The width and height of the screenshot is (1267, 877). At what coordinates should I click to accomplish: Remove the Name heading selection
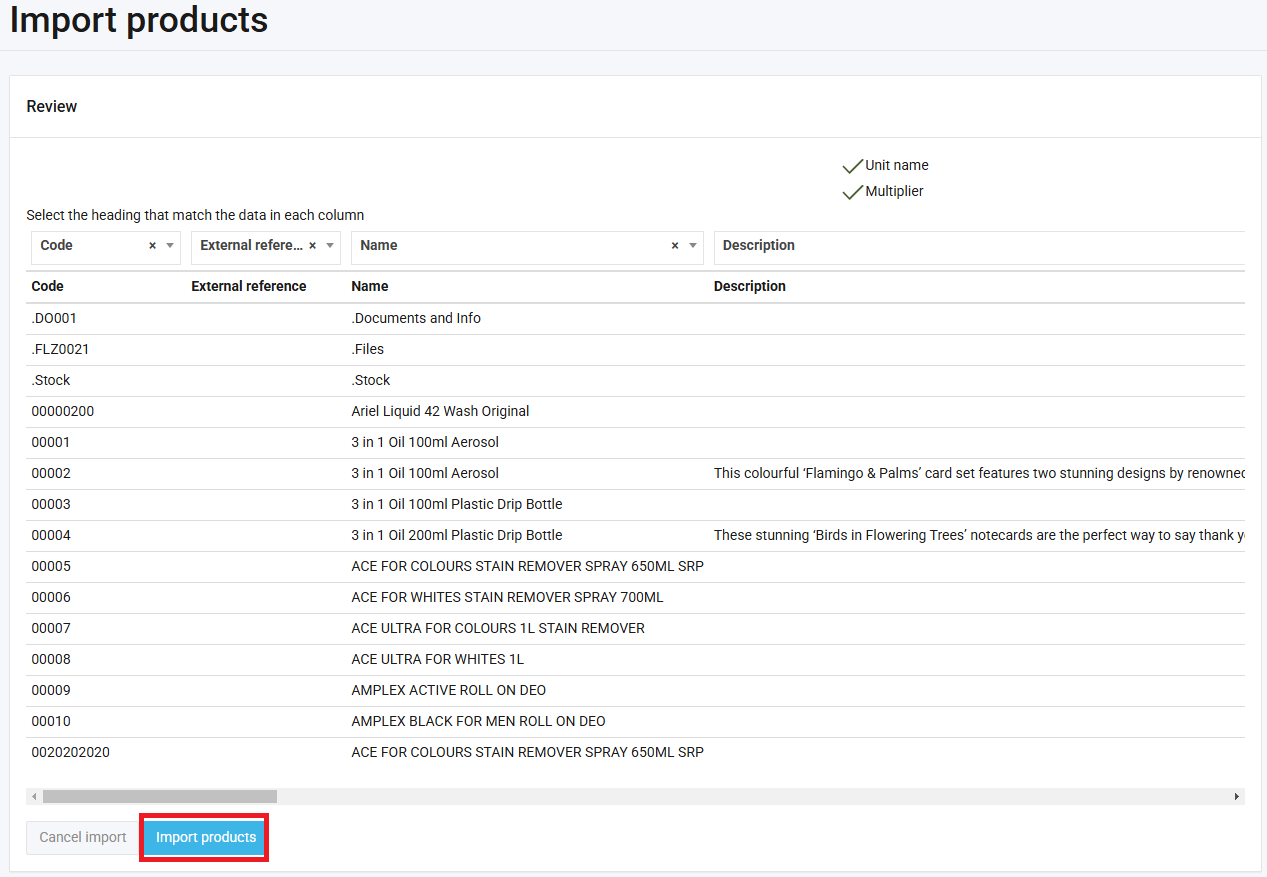point(674,246)
